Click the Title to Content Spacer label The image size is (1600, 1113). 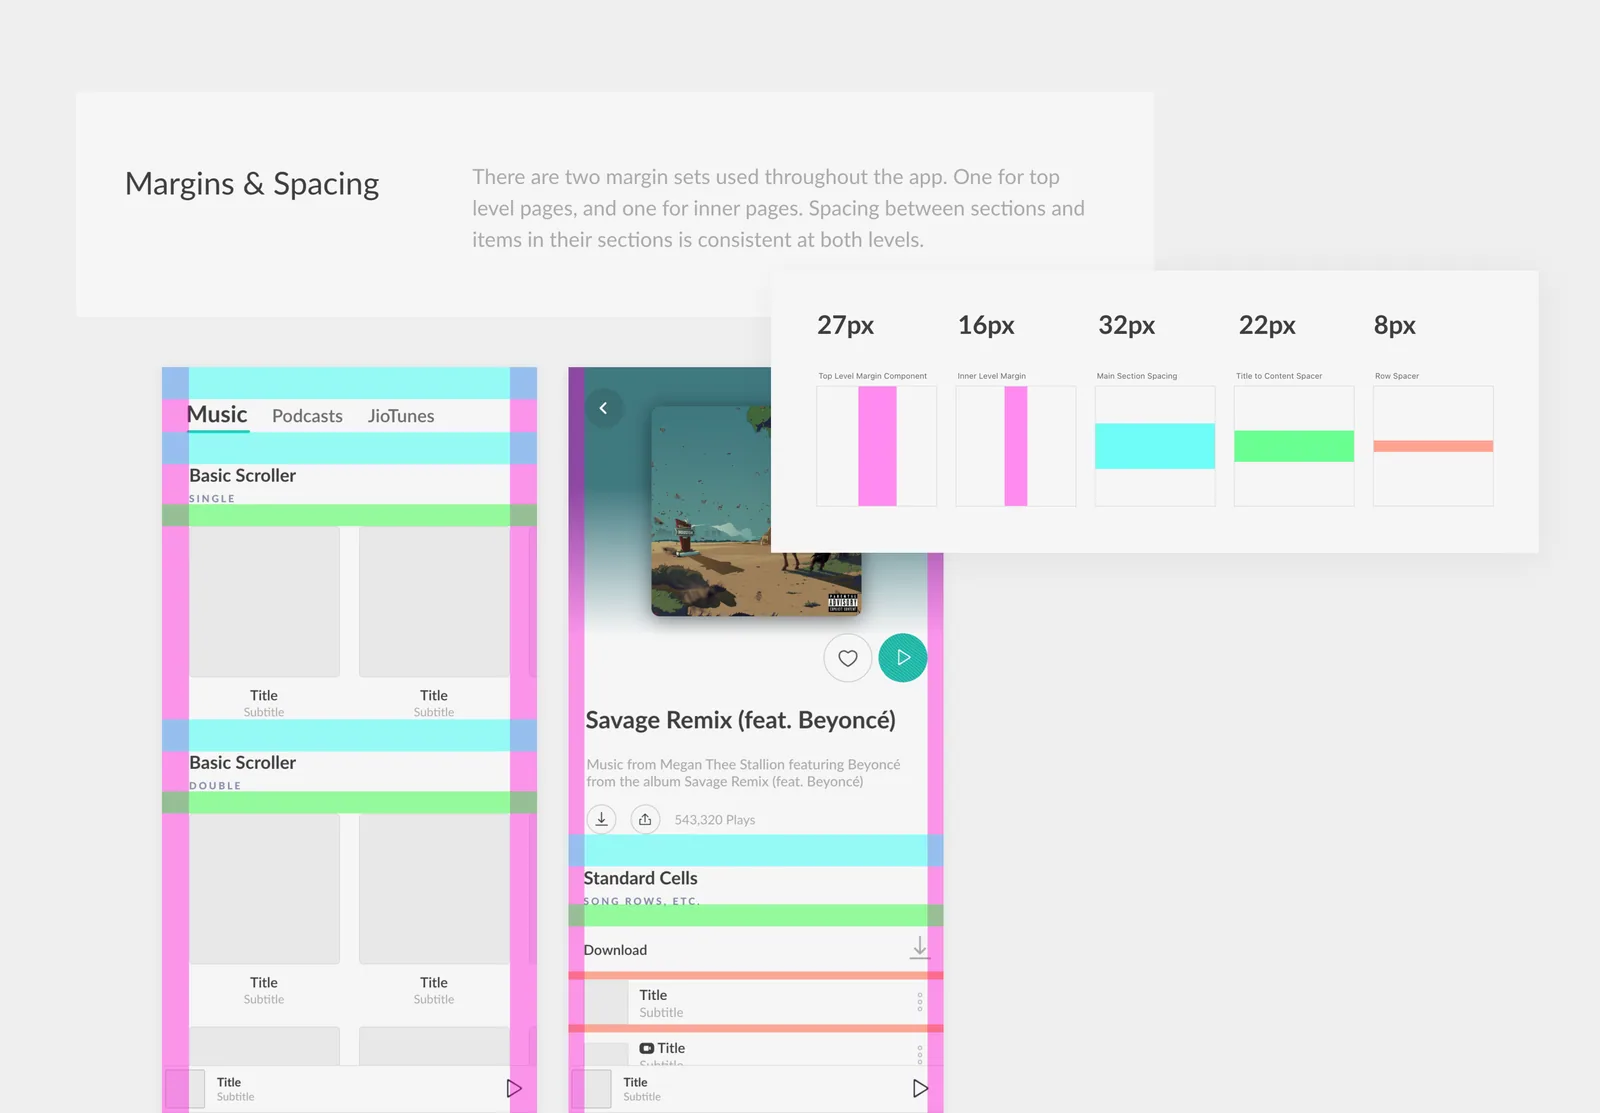pyautogui.click(x=1279, y=376)
